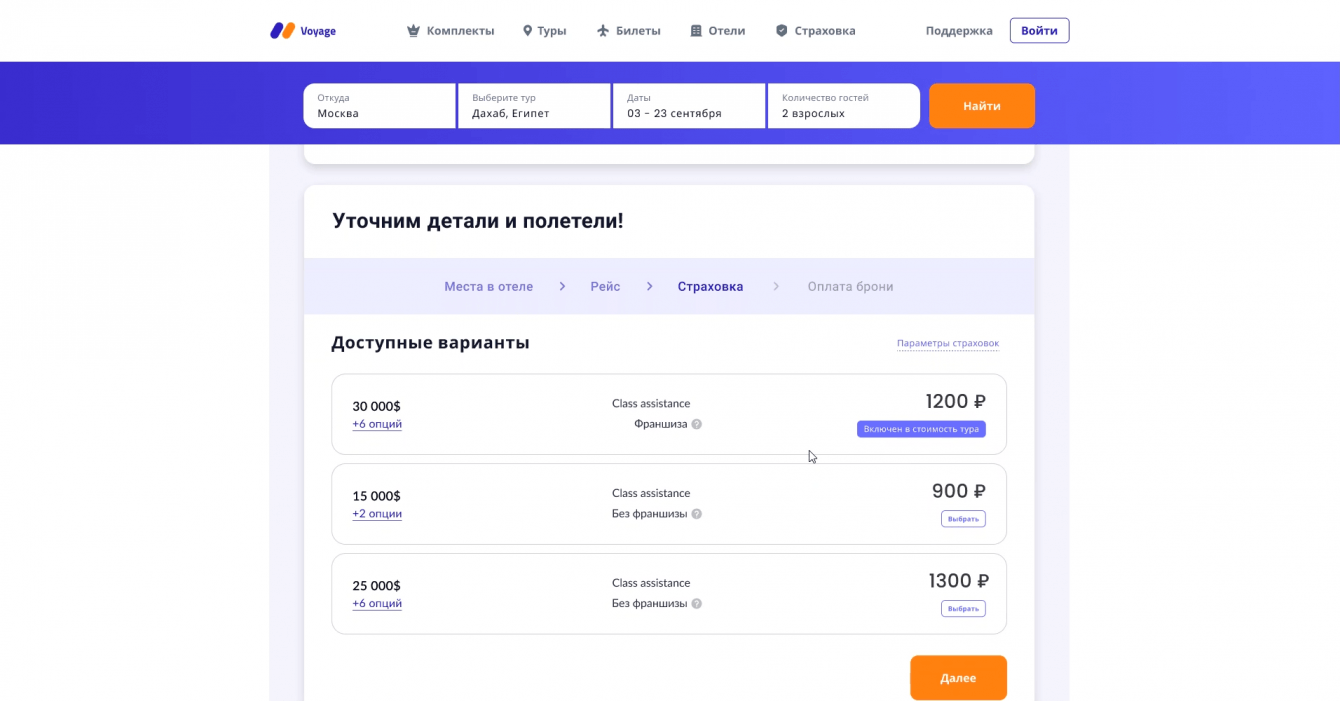Click the shield icon beside Страховка
Image resolution: width=1340 pixels, height=701 pixels.
click(x=782, y=31)
